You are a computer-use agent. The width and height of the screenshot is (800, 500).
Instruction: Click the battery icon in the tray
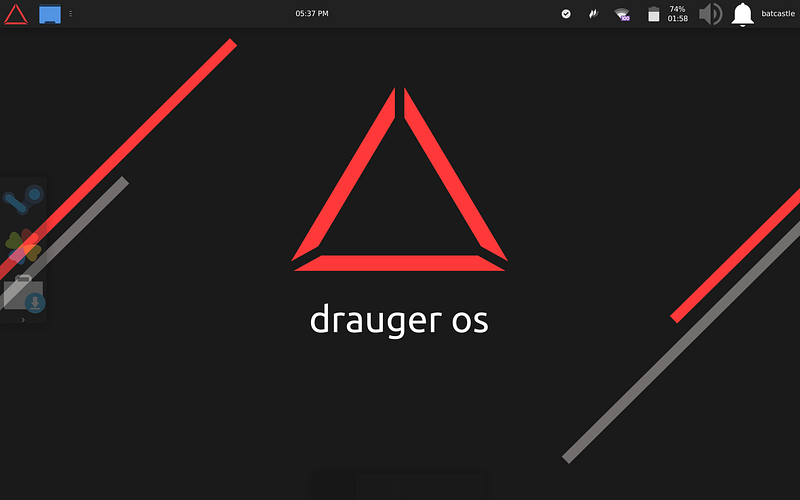click(654, 14)
